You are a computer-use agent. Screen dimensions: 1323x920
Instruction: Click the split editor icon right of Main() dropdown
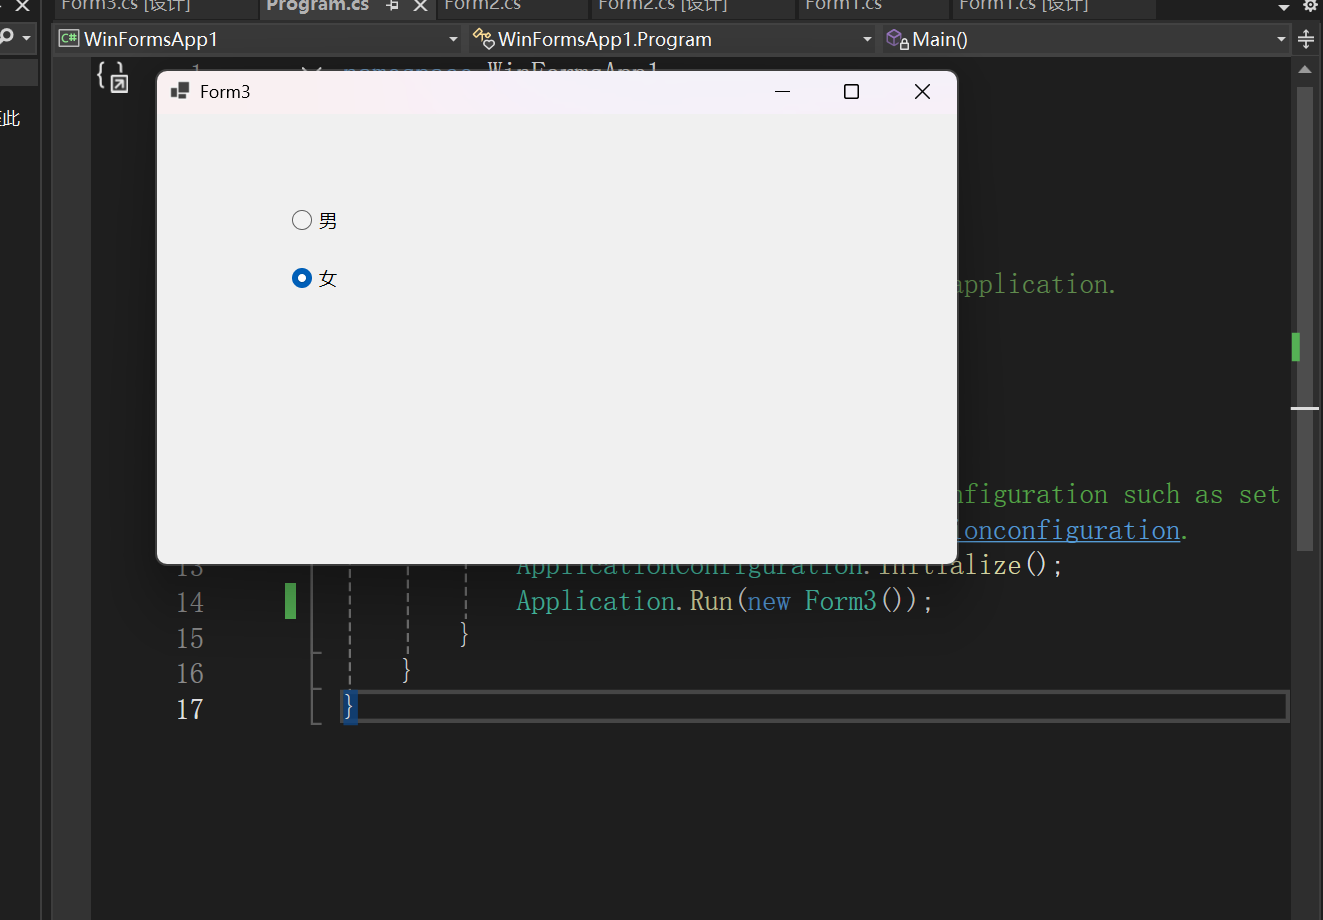(1306, 38)
